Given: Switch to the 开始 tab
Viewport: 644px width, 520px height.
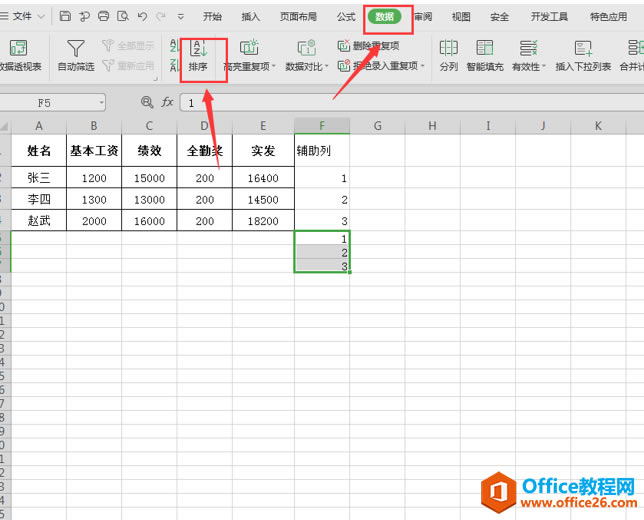Looking at the screenshot, I should click(212, 17).
